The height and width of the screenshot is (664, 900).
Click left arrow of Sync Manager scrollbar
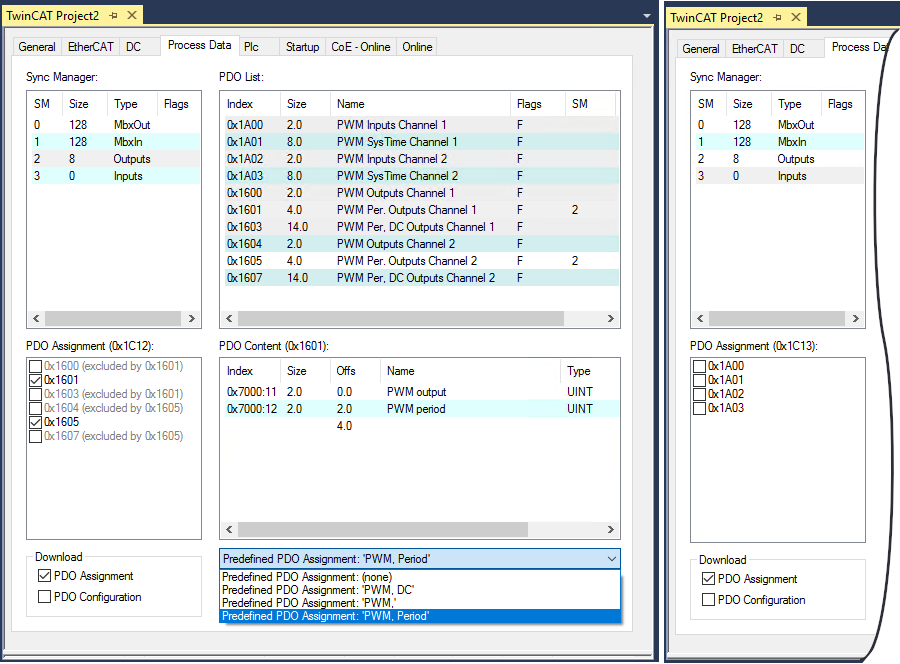pyautogui.click(x=36, y=319)
